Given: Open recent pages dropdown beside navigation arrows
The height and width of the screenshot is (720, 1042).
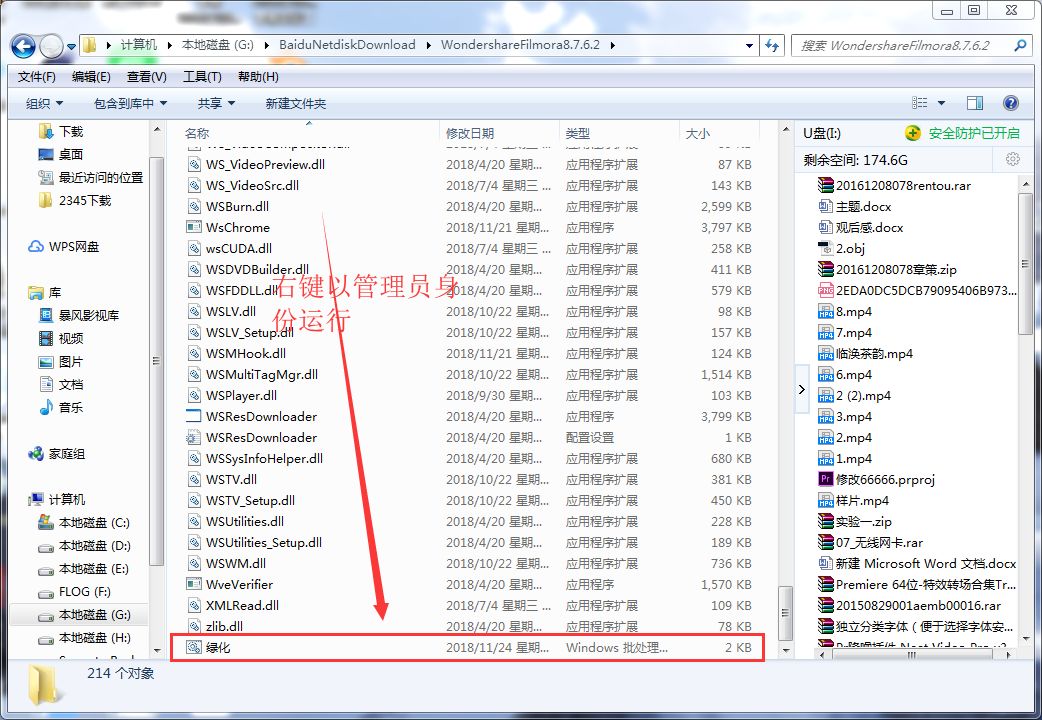Looking at the screenshot, I should [x=71, y=47].
